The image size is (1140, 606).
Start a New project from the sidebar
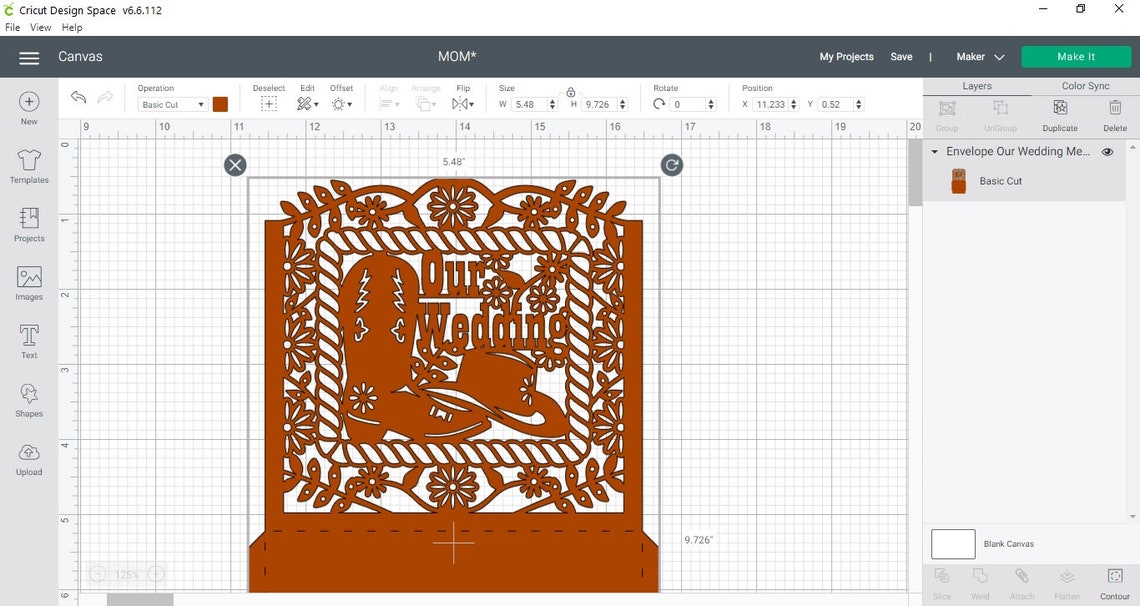tap(28, 107)
